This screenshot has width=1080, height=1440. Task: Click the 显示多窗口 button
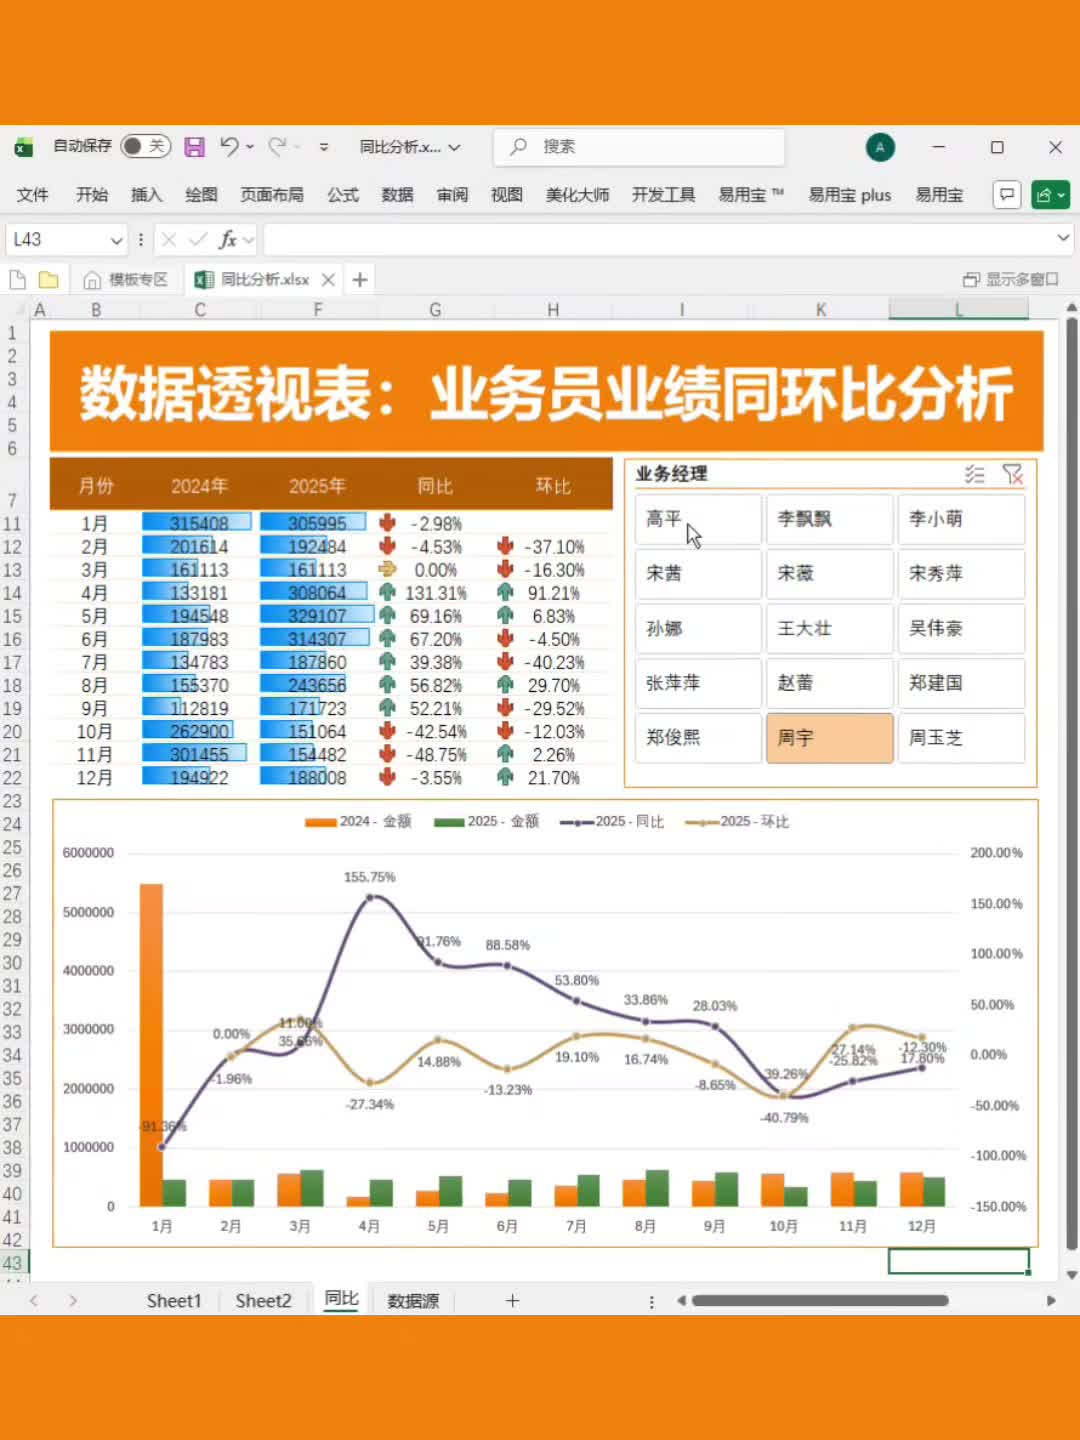(x=1008, y=279)
